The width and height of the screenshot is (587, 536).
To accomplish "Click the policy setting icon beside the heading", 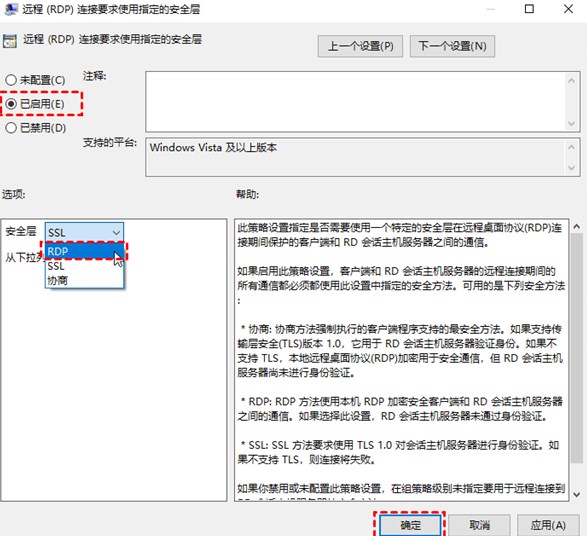I will tap(10, 41).
